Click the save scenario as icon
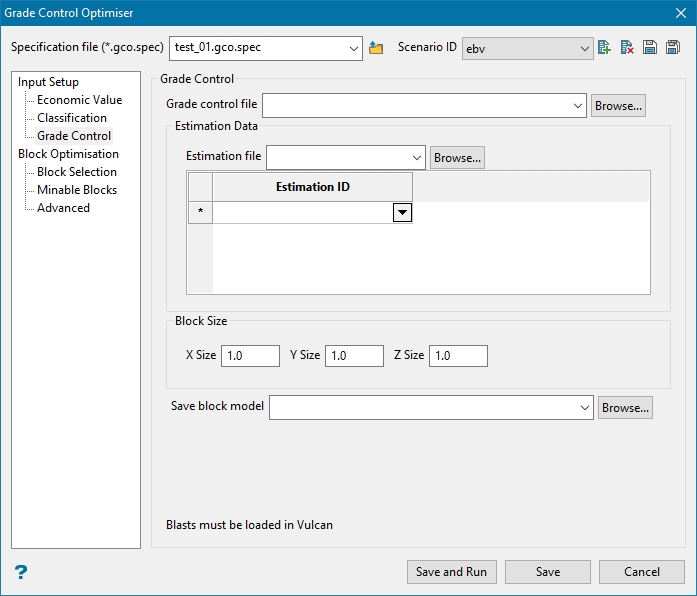 coord(673,48)
